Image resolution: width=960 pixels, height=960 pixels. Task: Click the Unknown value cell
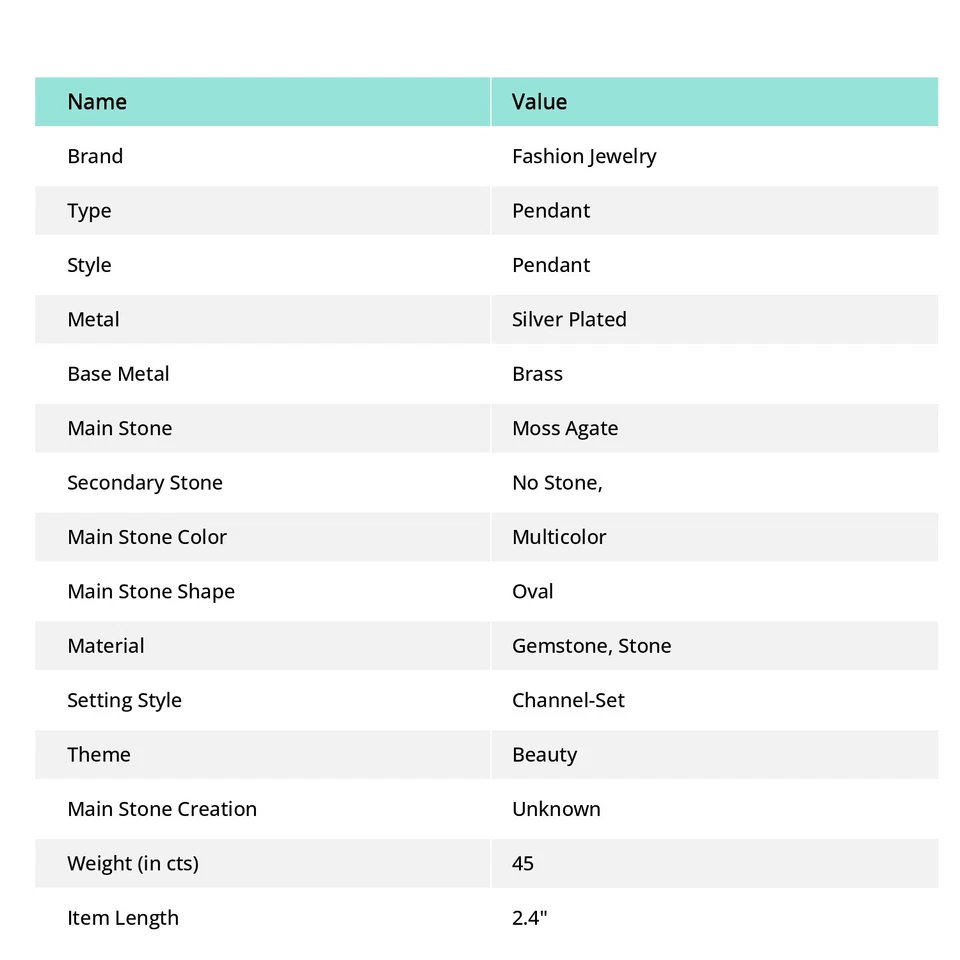556,809
